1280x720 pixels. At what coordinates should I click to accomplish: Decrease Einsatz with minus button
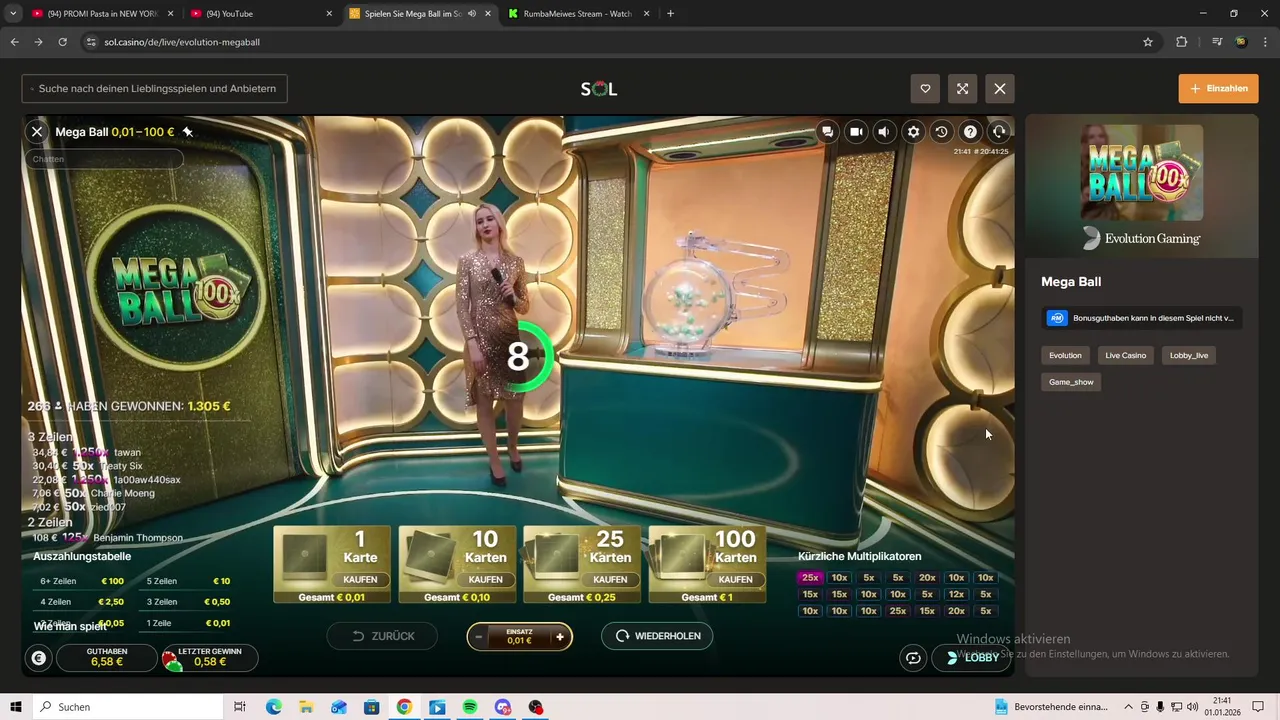point(479,637)
